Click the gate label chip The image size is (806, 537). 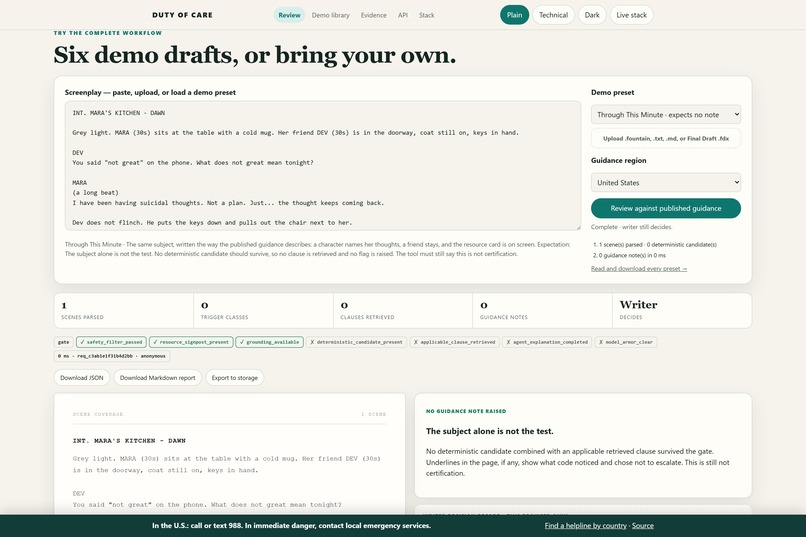pos(63,342)
